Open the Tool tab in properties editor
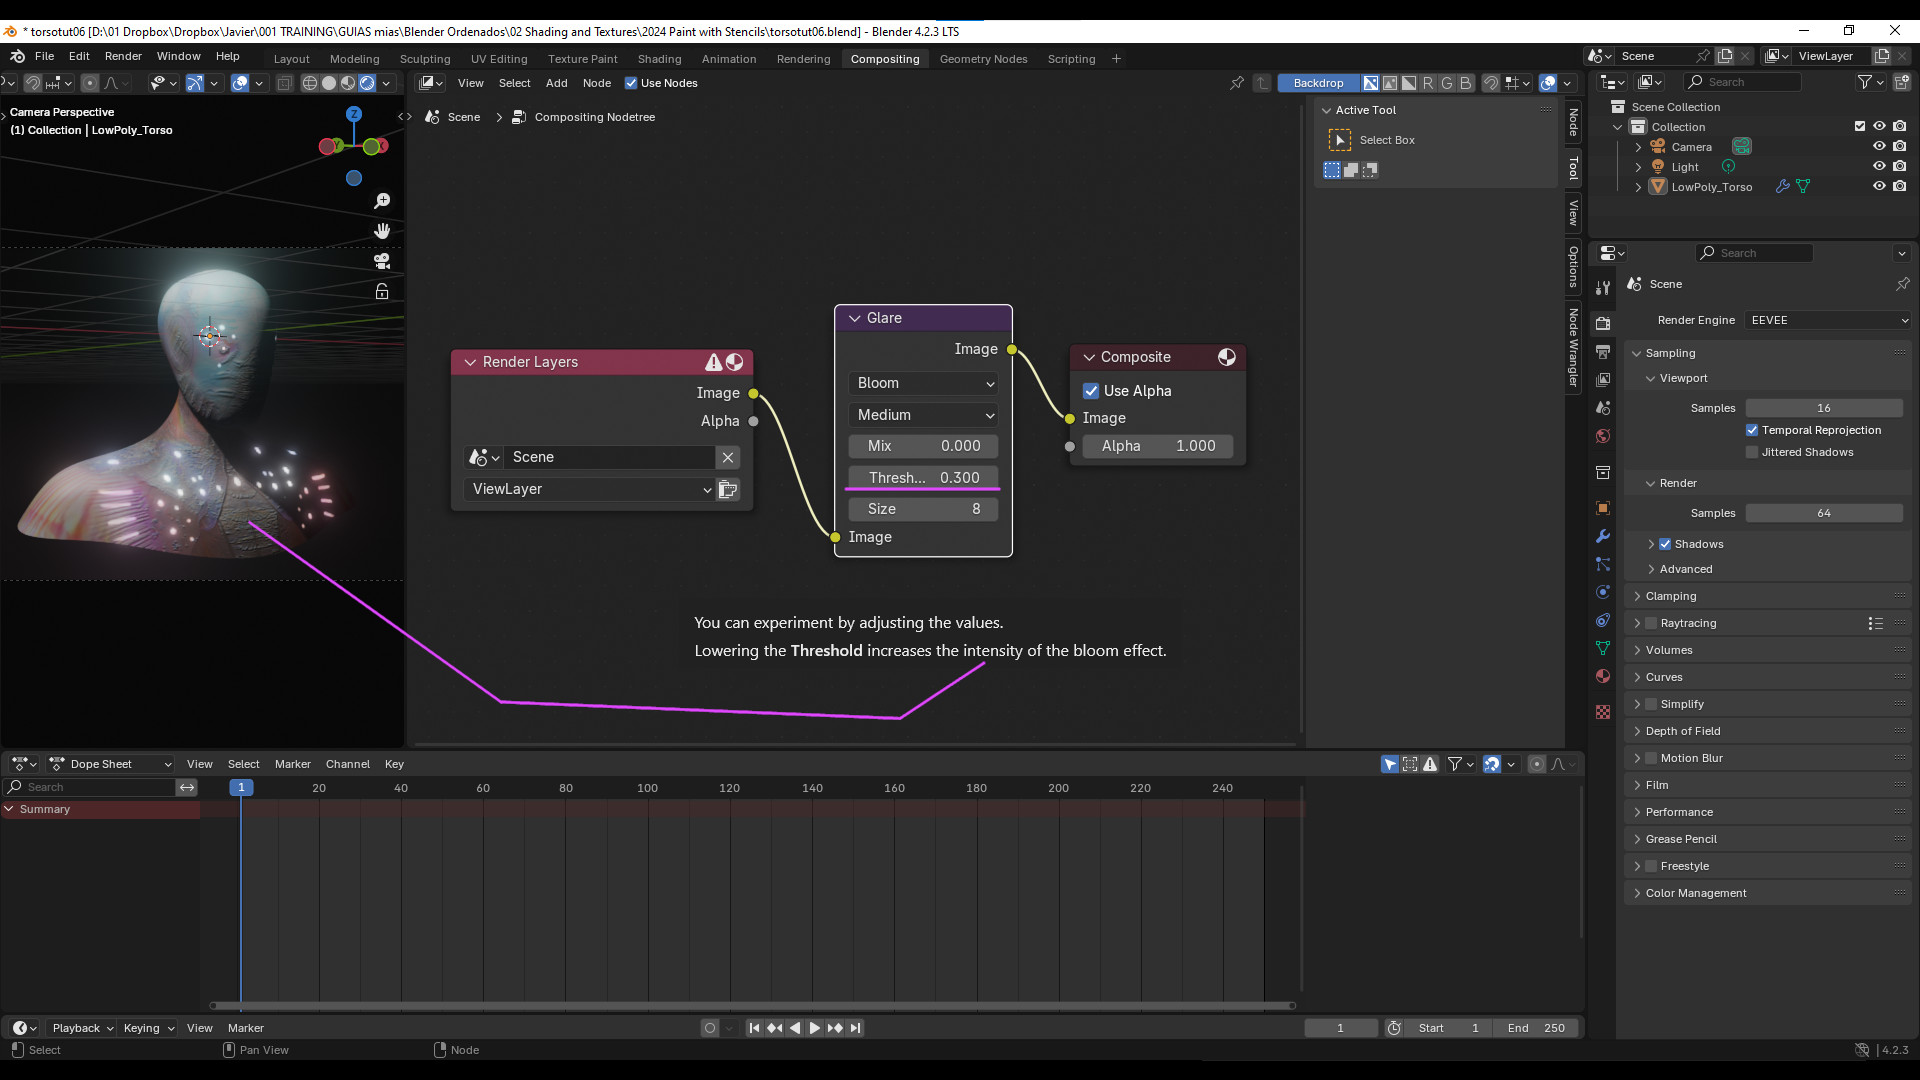This screenshot has width=1920, height=1080. (x=1603, y=288)
